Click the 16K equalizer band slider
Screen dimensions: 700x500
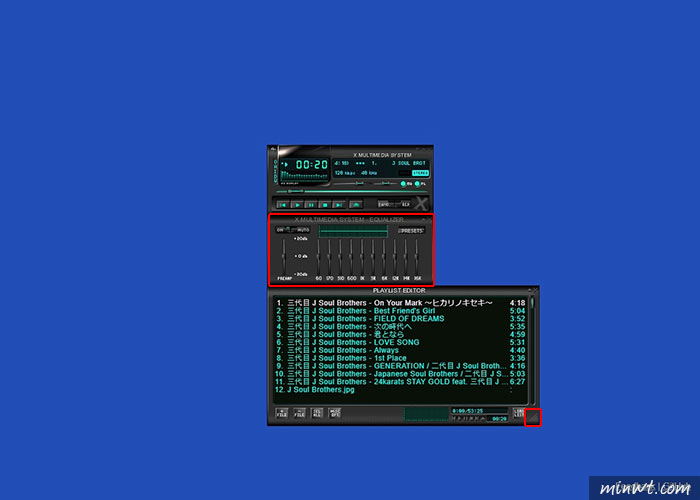coord(417,257)
